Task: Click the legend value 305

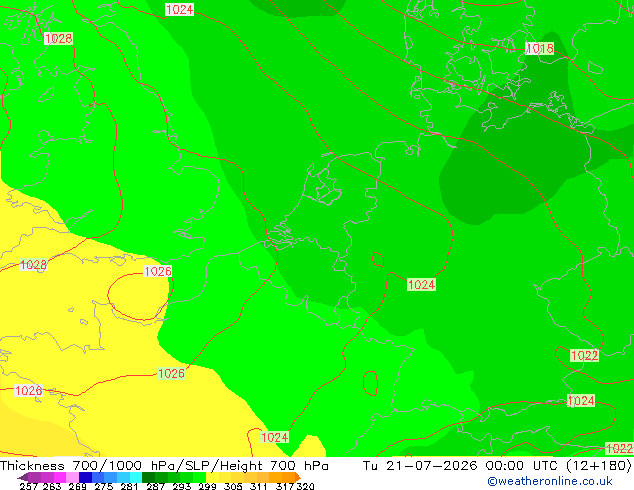Action: pyautogui.click(x=233, y=486)
